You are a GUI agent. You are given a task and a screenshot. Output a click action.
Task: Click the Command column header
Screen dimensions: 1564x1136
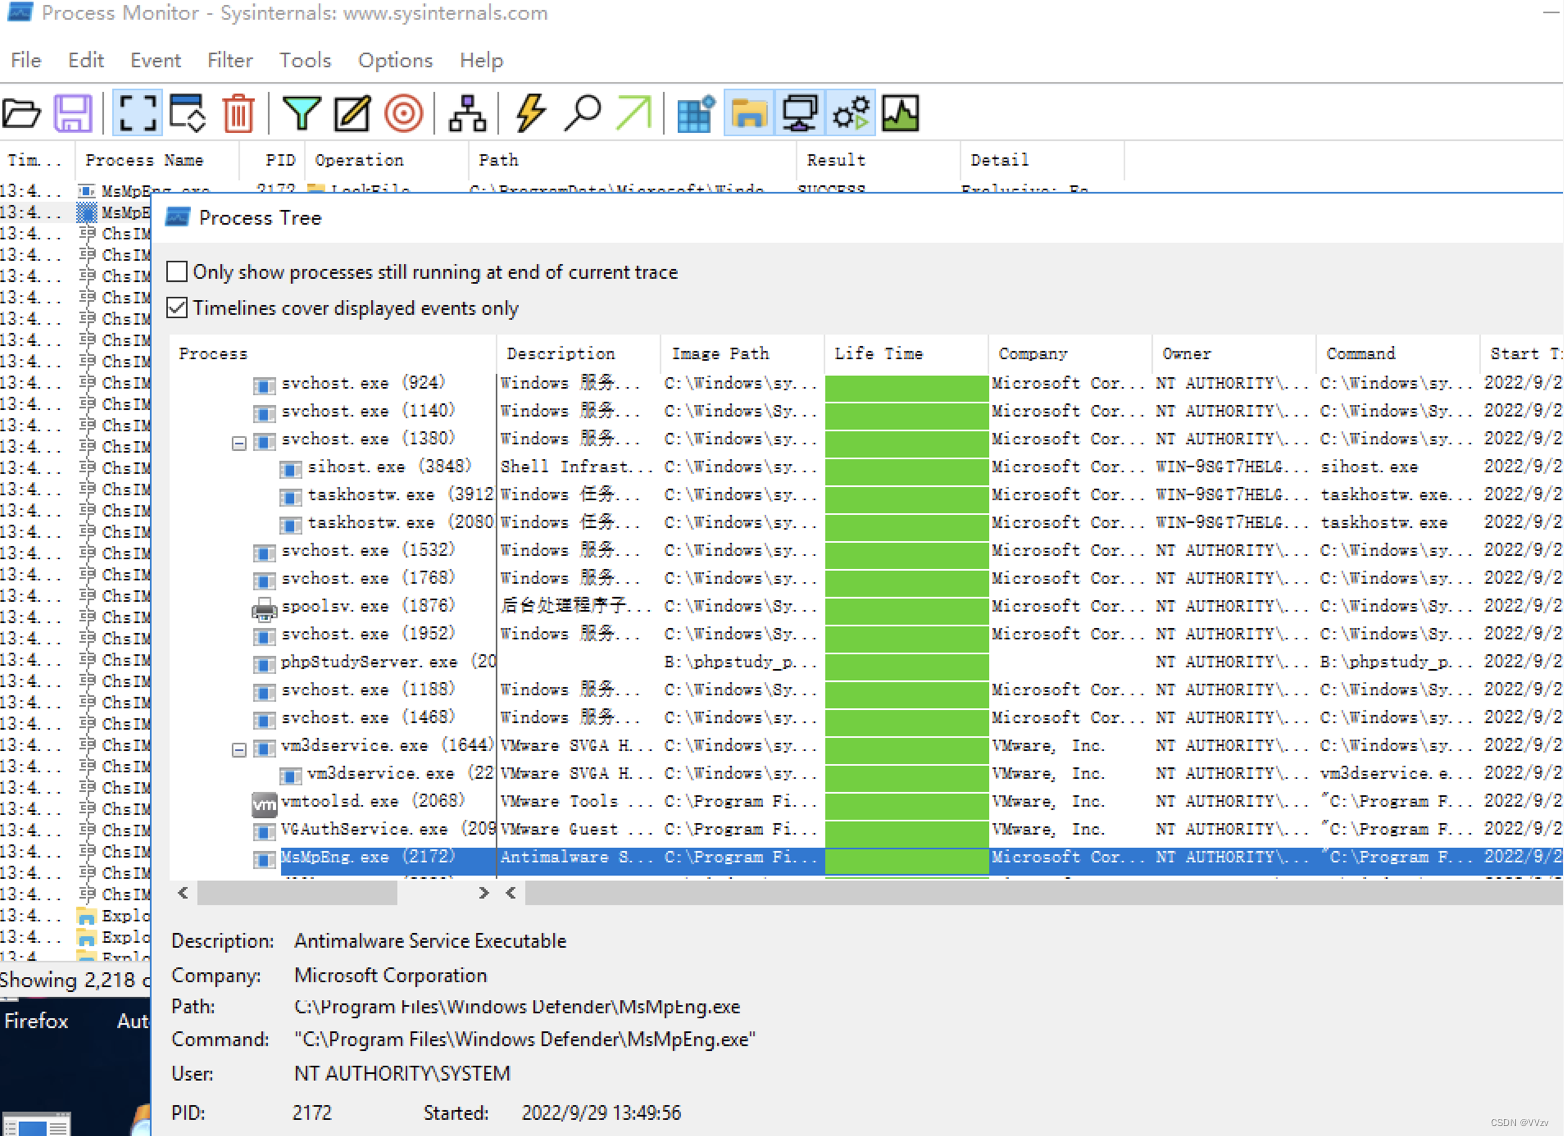coord(1399,353)
